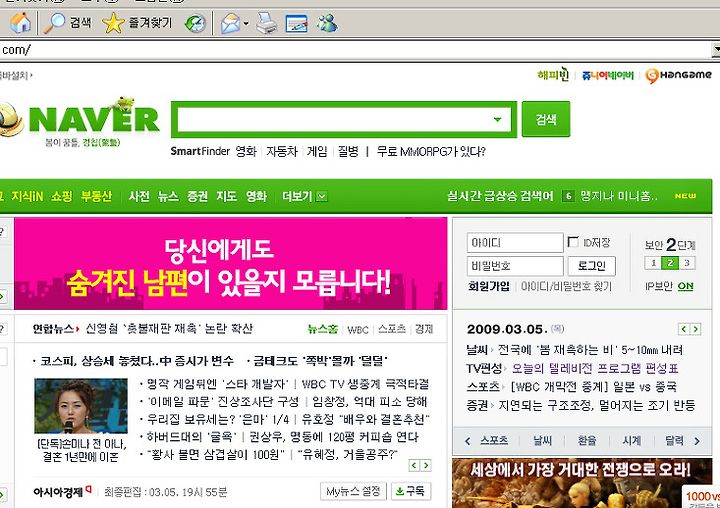Click the 비밀번호 password field
720x508 pixels.
click(515, 266)
